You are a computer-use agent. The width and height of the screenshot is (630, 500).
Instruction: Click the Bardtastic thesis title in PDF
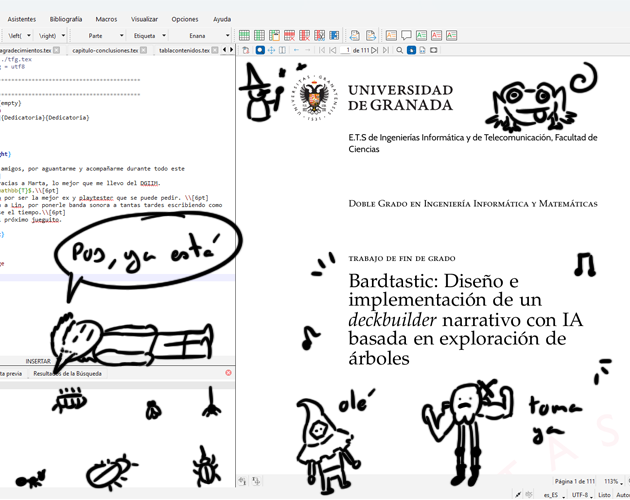(465, 319)
